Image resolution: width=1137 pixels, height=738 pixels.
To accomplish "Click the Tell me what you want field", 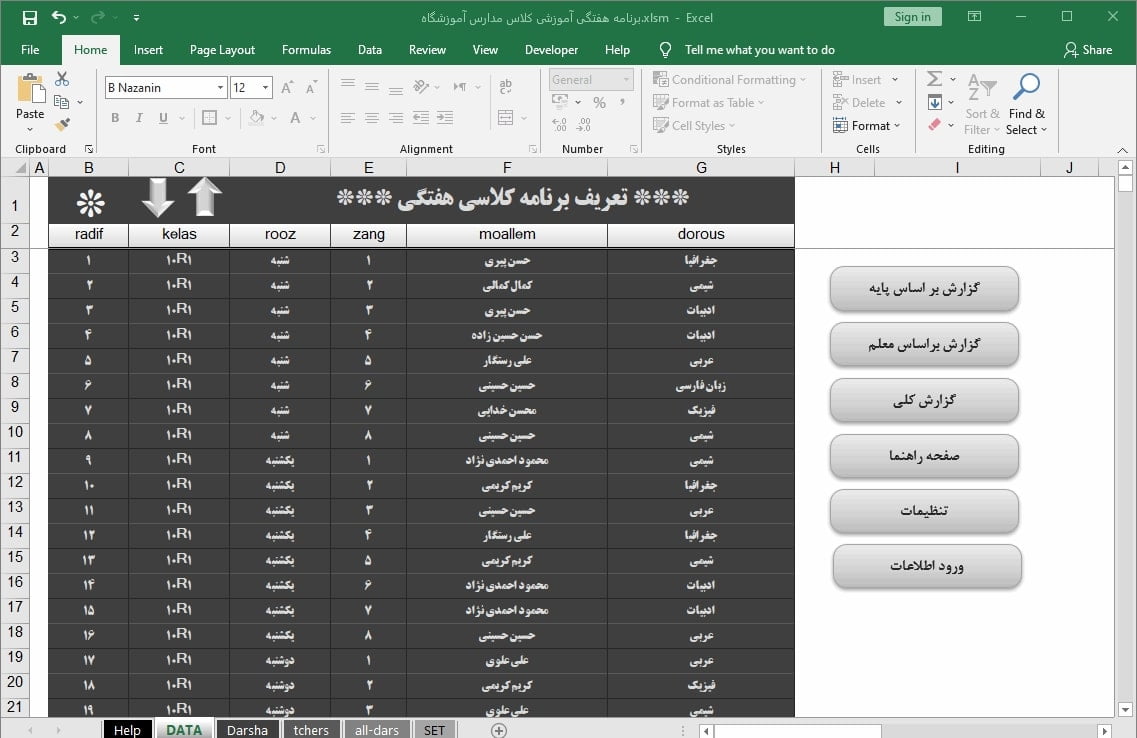I will (759, 49).
